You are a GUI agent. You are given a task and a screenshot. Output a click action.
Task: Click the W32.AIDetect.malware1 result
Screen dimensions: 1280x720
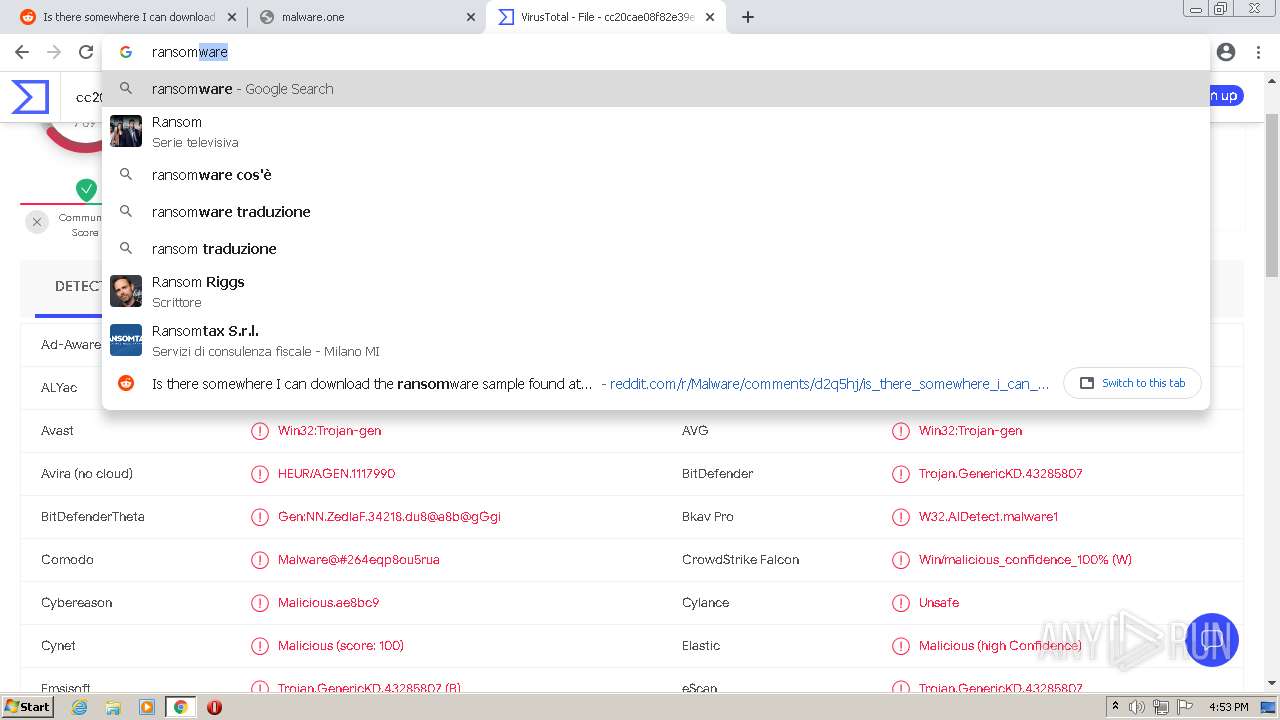[988, 517]
